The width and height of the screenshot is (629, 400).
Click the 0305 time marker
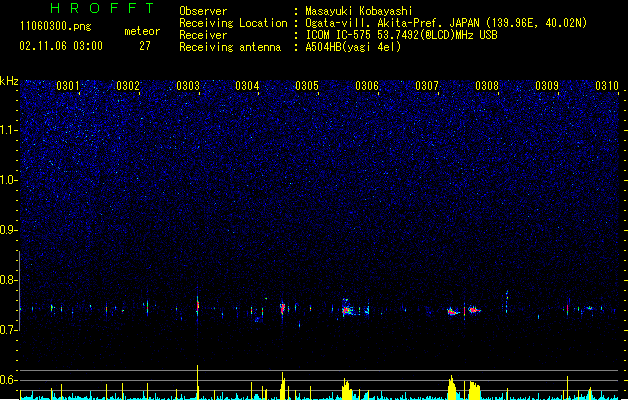pyautogui.click(x=307, y=86)
